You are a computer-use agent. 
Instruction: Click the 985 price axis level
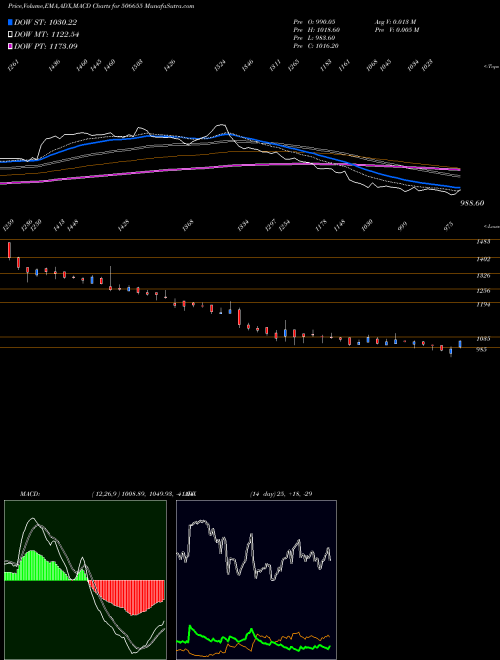click(482, 349)
